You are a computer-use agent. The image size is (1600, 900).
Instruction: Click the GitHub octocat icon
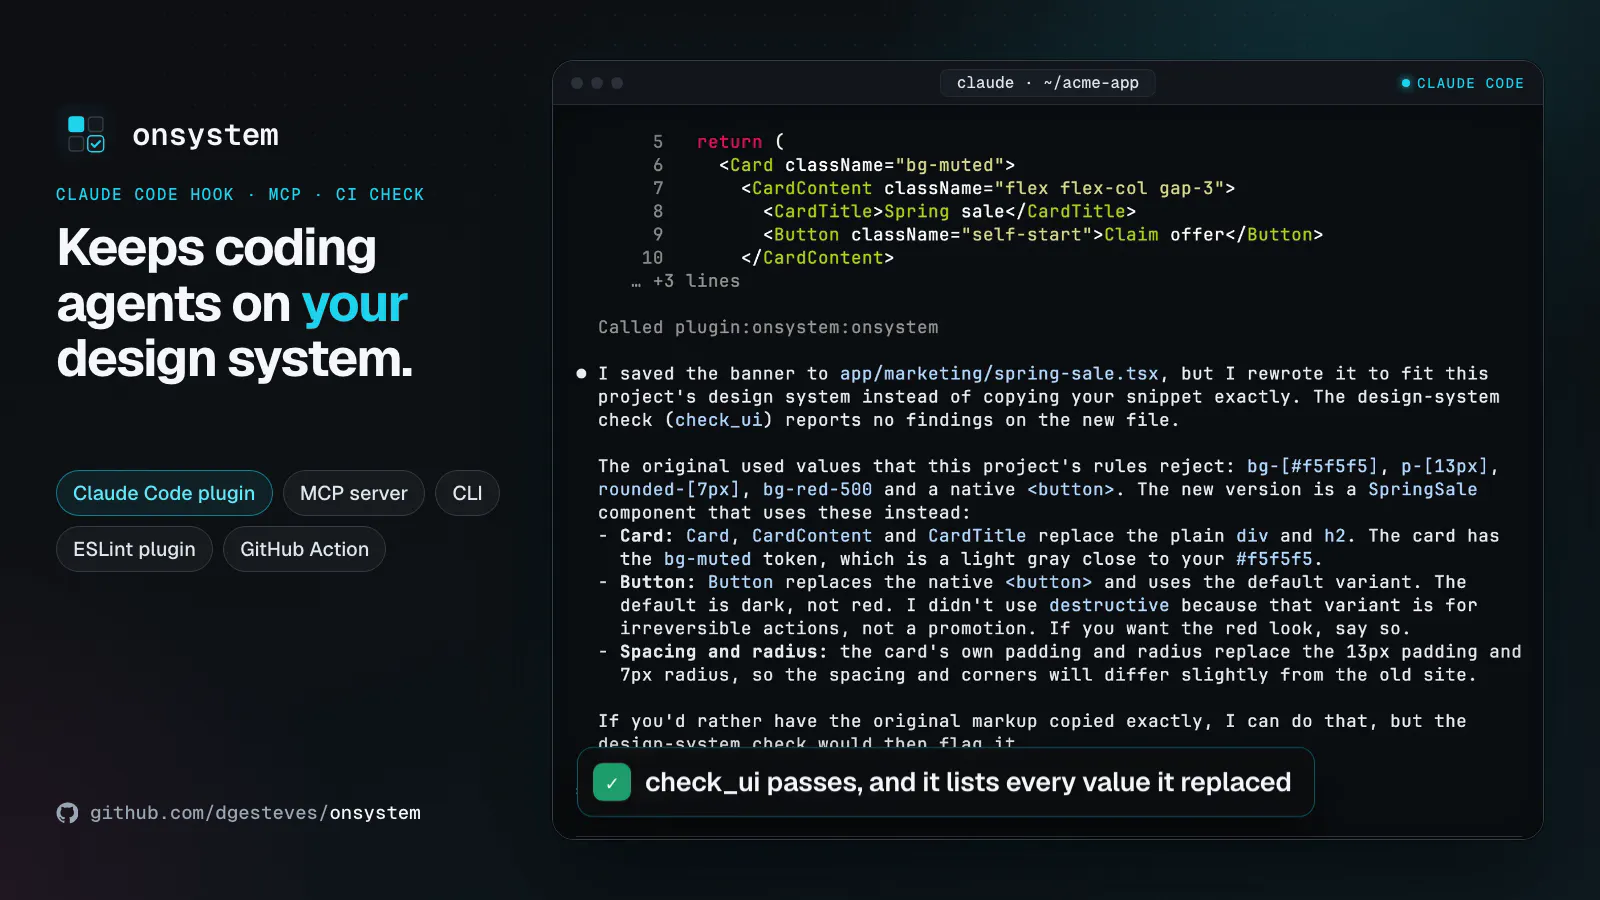(x=67, y=813)
